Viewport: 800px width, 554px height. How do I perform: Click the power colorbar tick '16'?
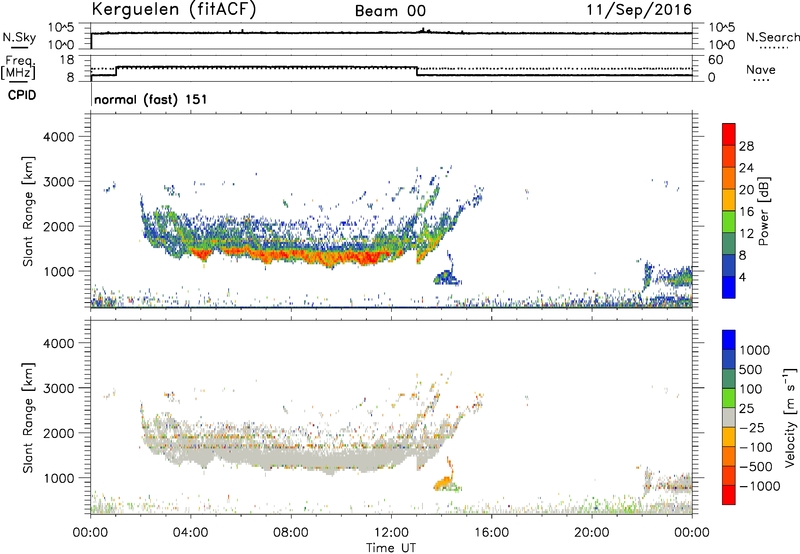pos(746,212)
